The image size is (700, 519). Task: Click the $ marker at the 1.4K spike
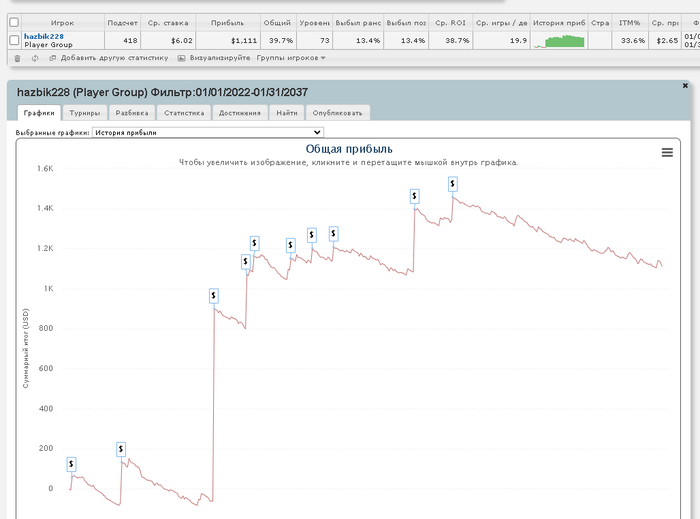pos(414,196)
